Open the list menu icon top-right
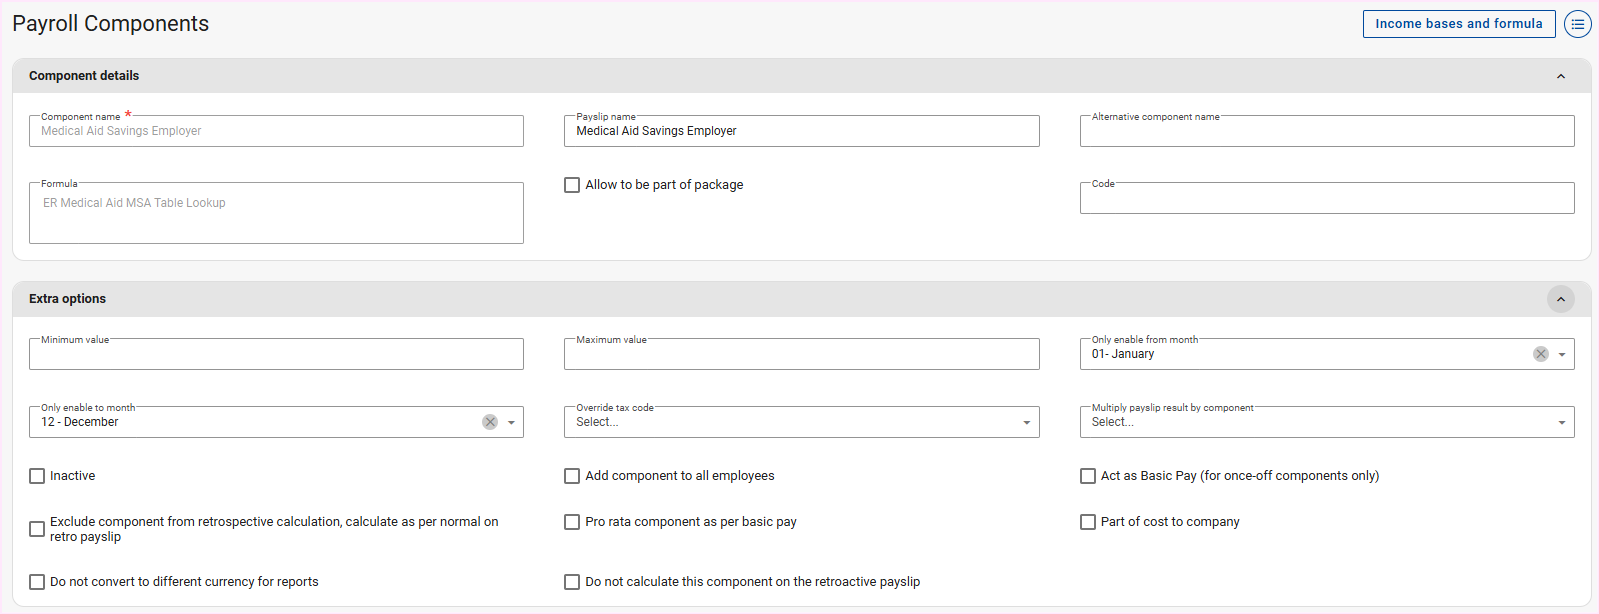Image resolution: width=1599 pixels, height=614 pixels. pyautogui.click(x=1577, y=24)
